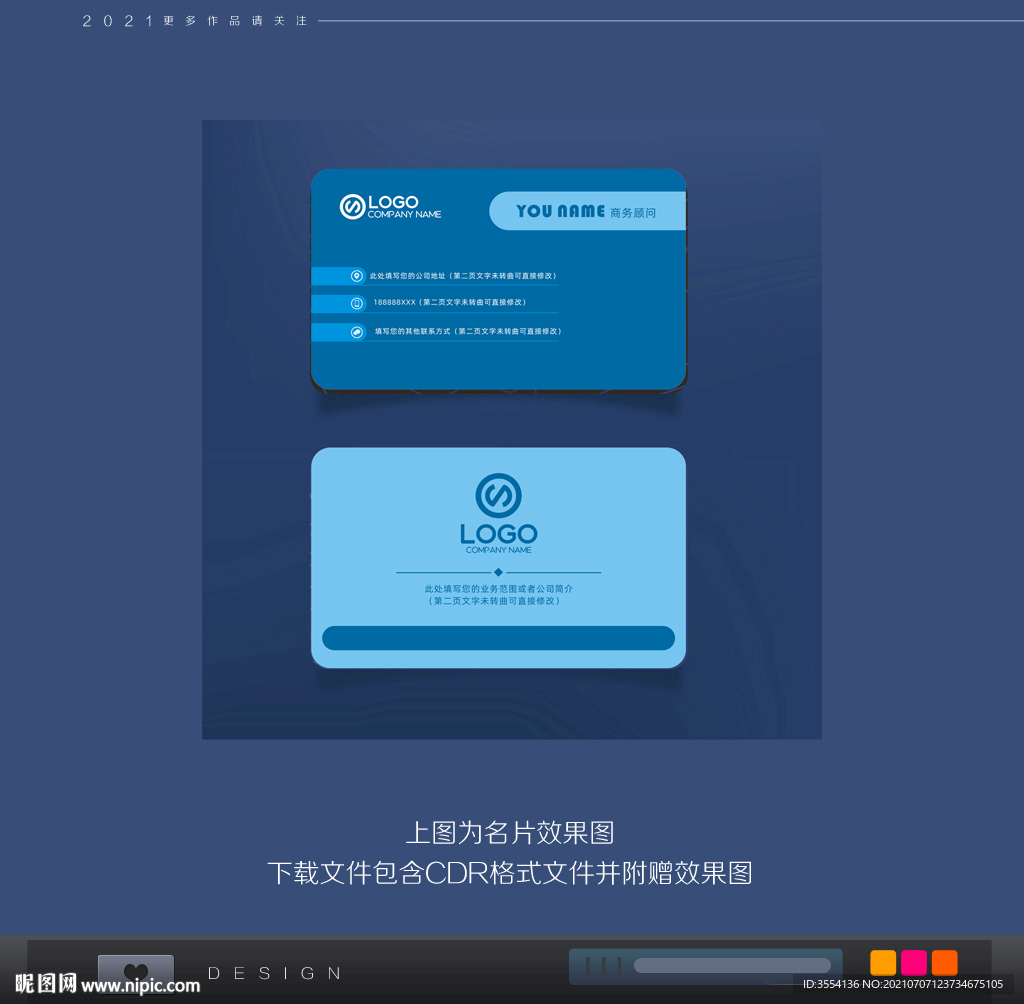The width and height of the screenshot is (1024, 1004).
Task: Click the DESIGN label button
Action: (x=273, y=972)
